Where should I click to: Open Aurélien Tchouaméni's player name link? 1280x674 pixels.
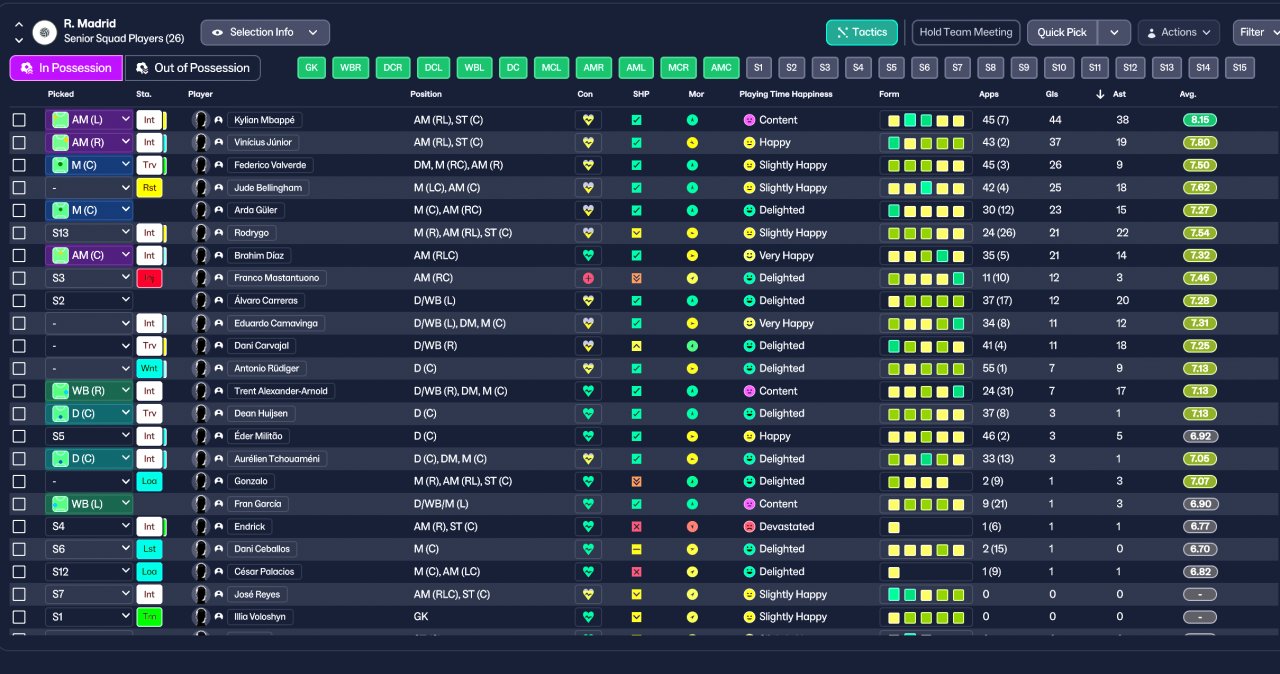click(x=277, y=459)
